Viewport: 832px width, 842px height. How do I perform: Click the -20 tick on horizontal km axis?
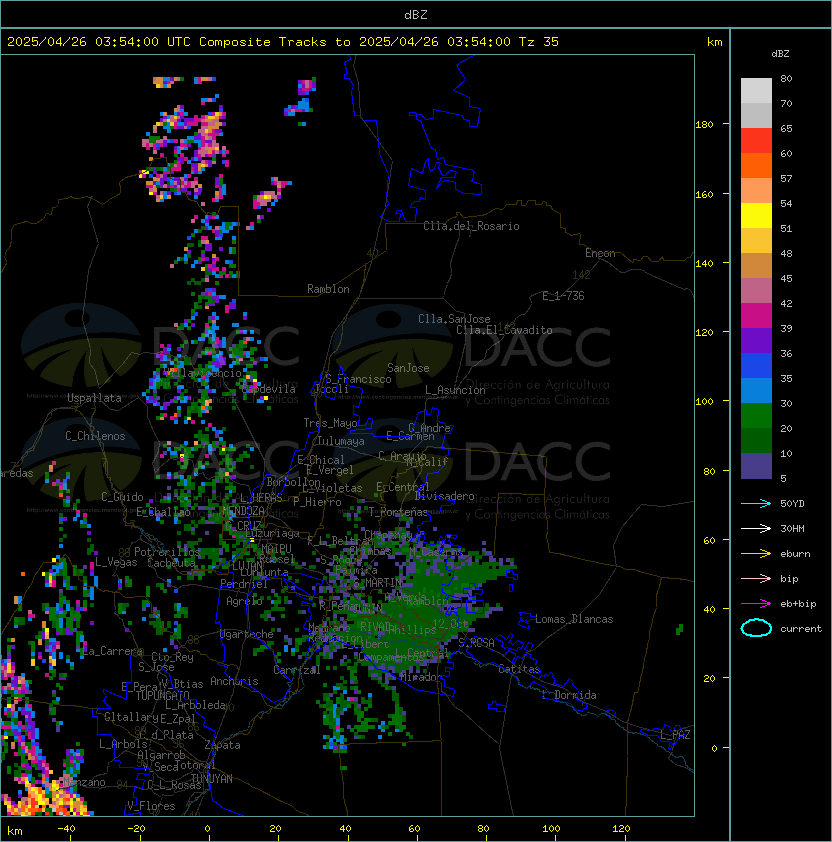[136, 829]
